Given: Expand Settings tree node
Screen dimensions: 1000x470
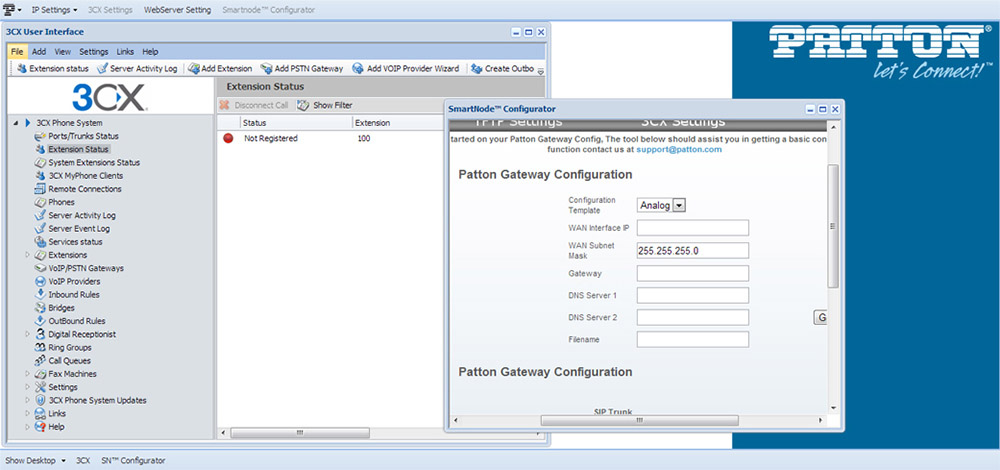Looking at the screenshot, I should point(27,387).
